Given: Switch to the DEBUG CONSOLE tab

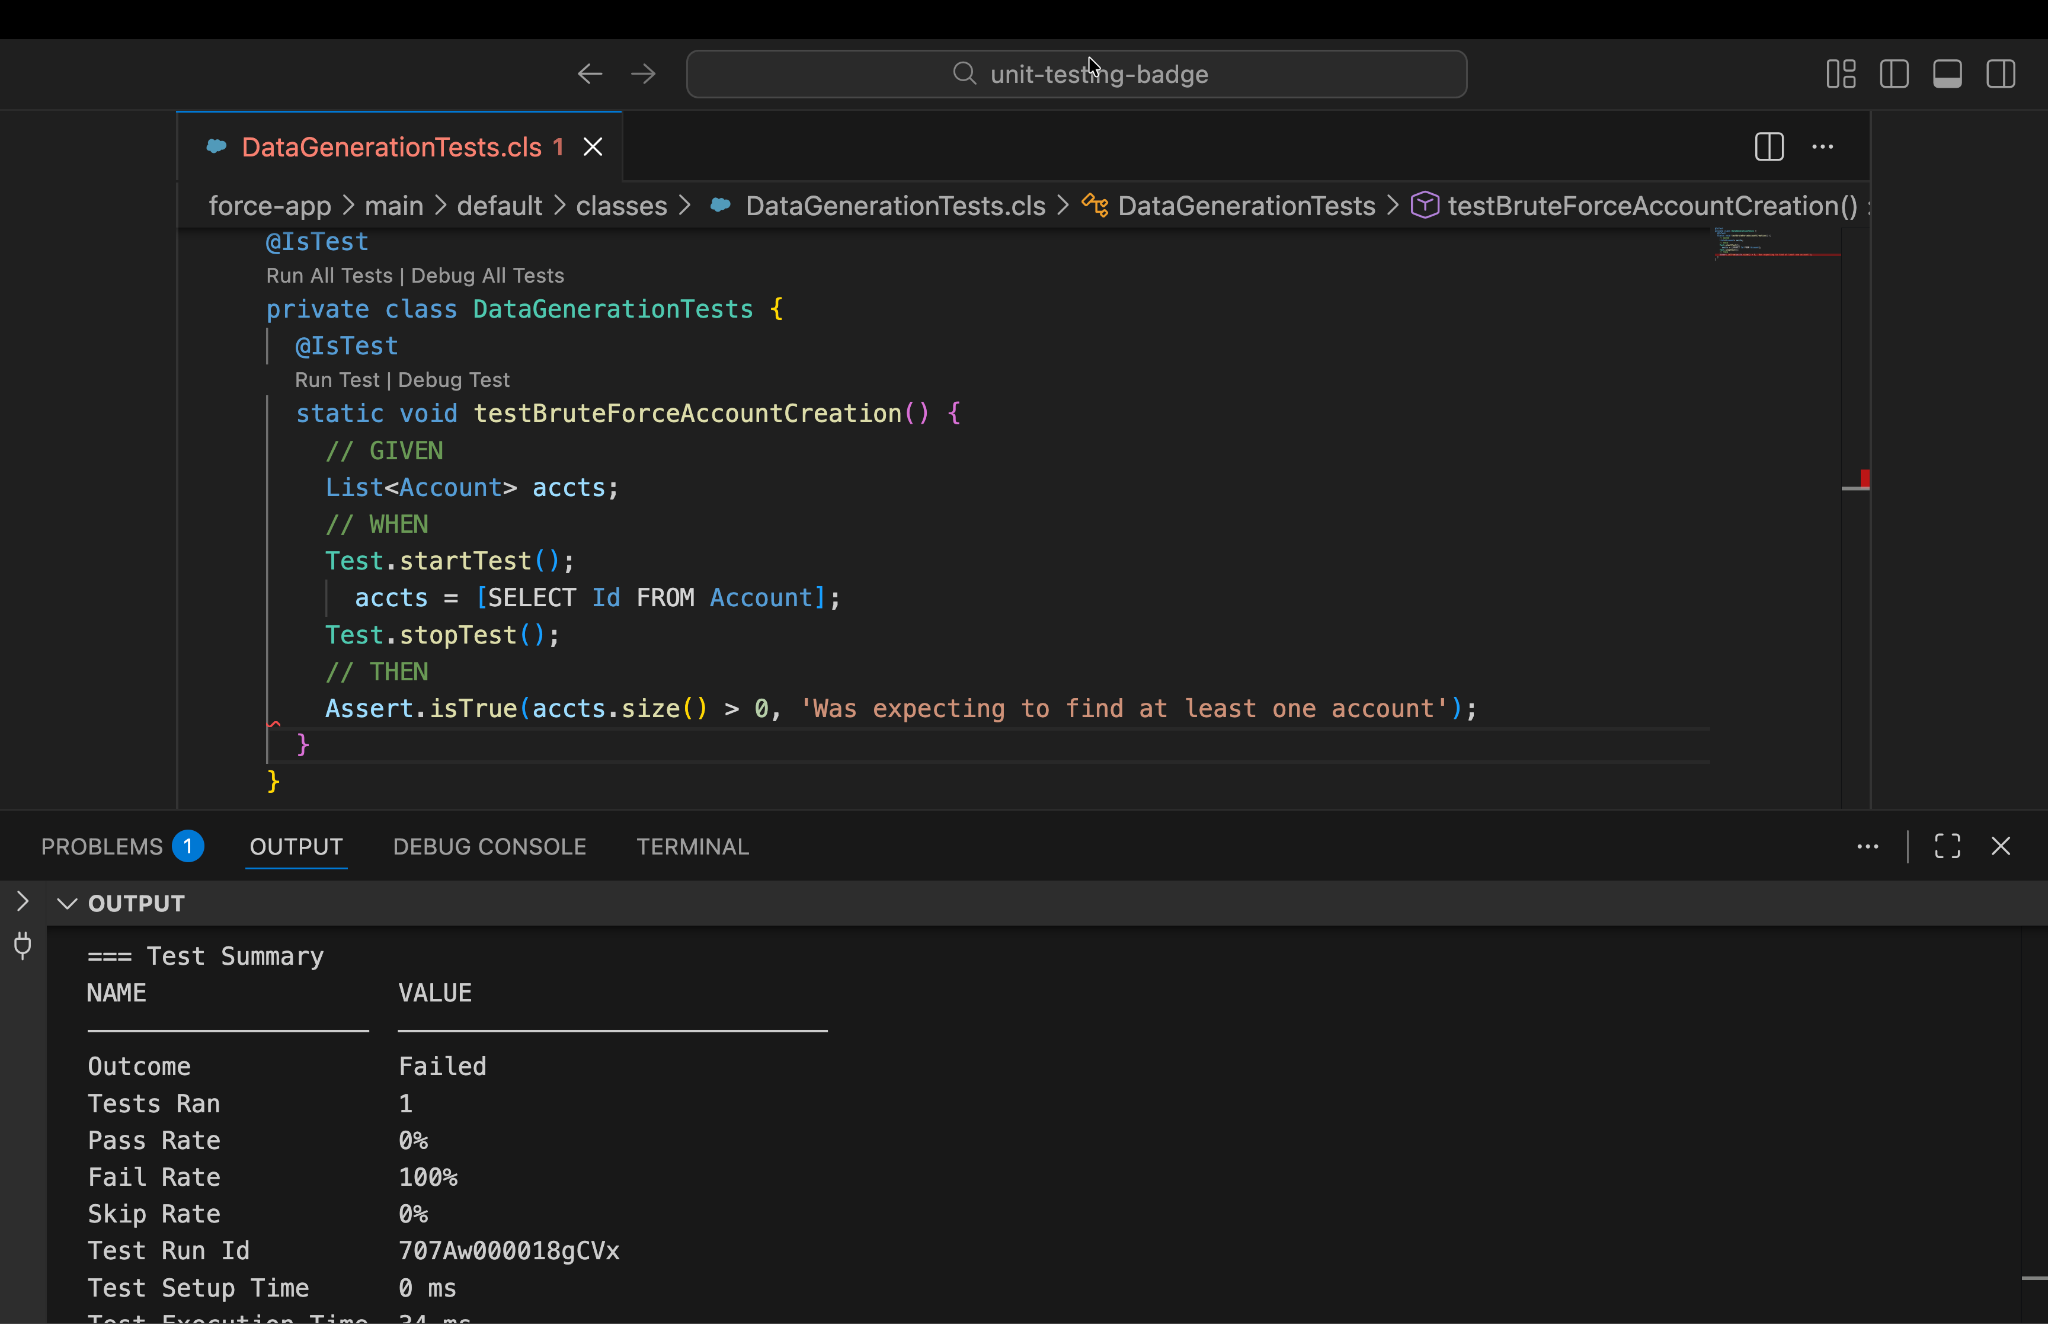Looking at the screenshot, I should (x=489, y=847).
